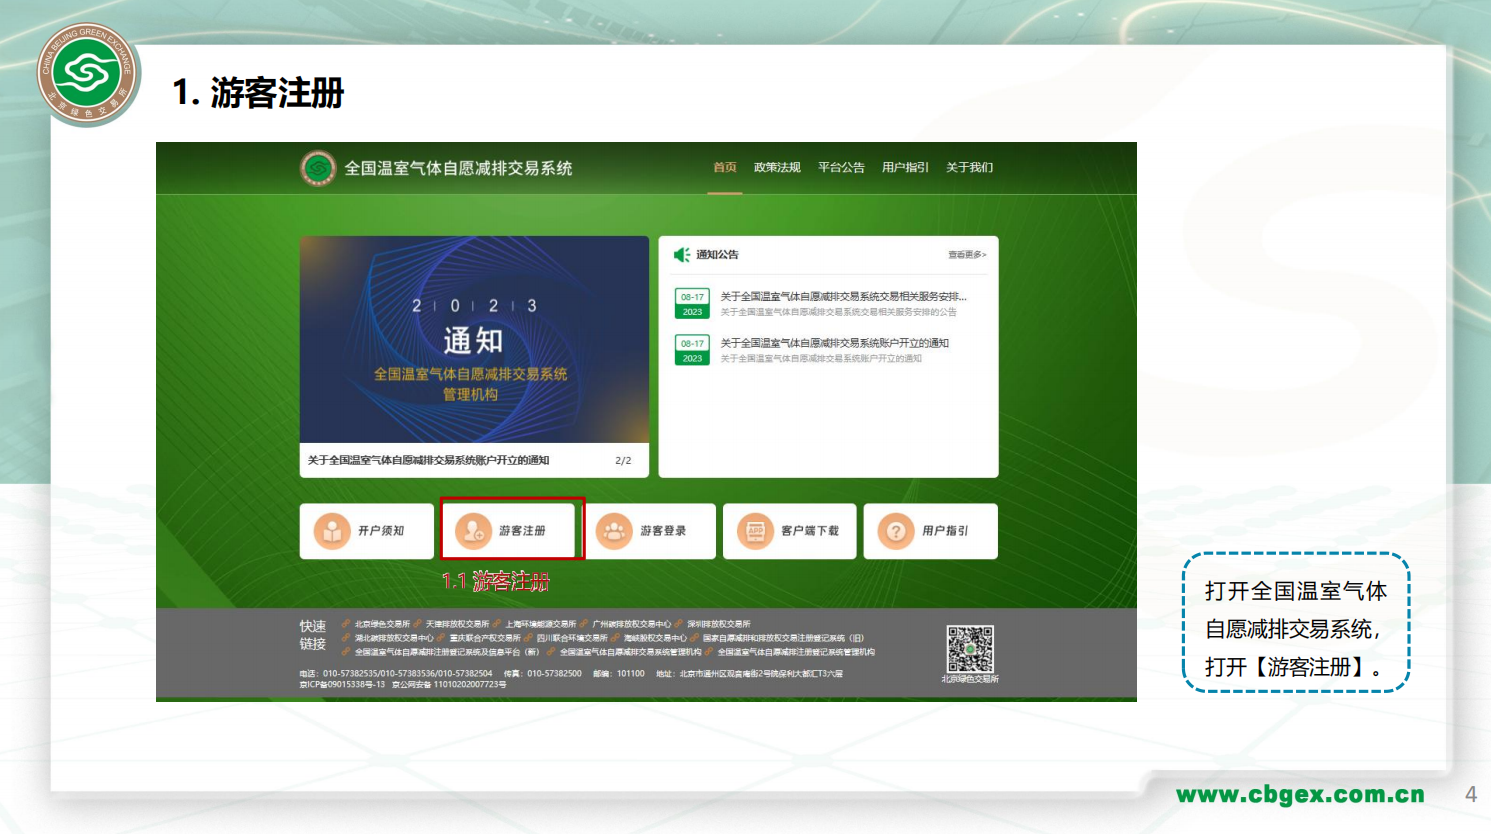Click the 客户端下载 APP icon
Image resolution: width=1491 pixels, height=834 pixels.
[x=755, y=531]
